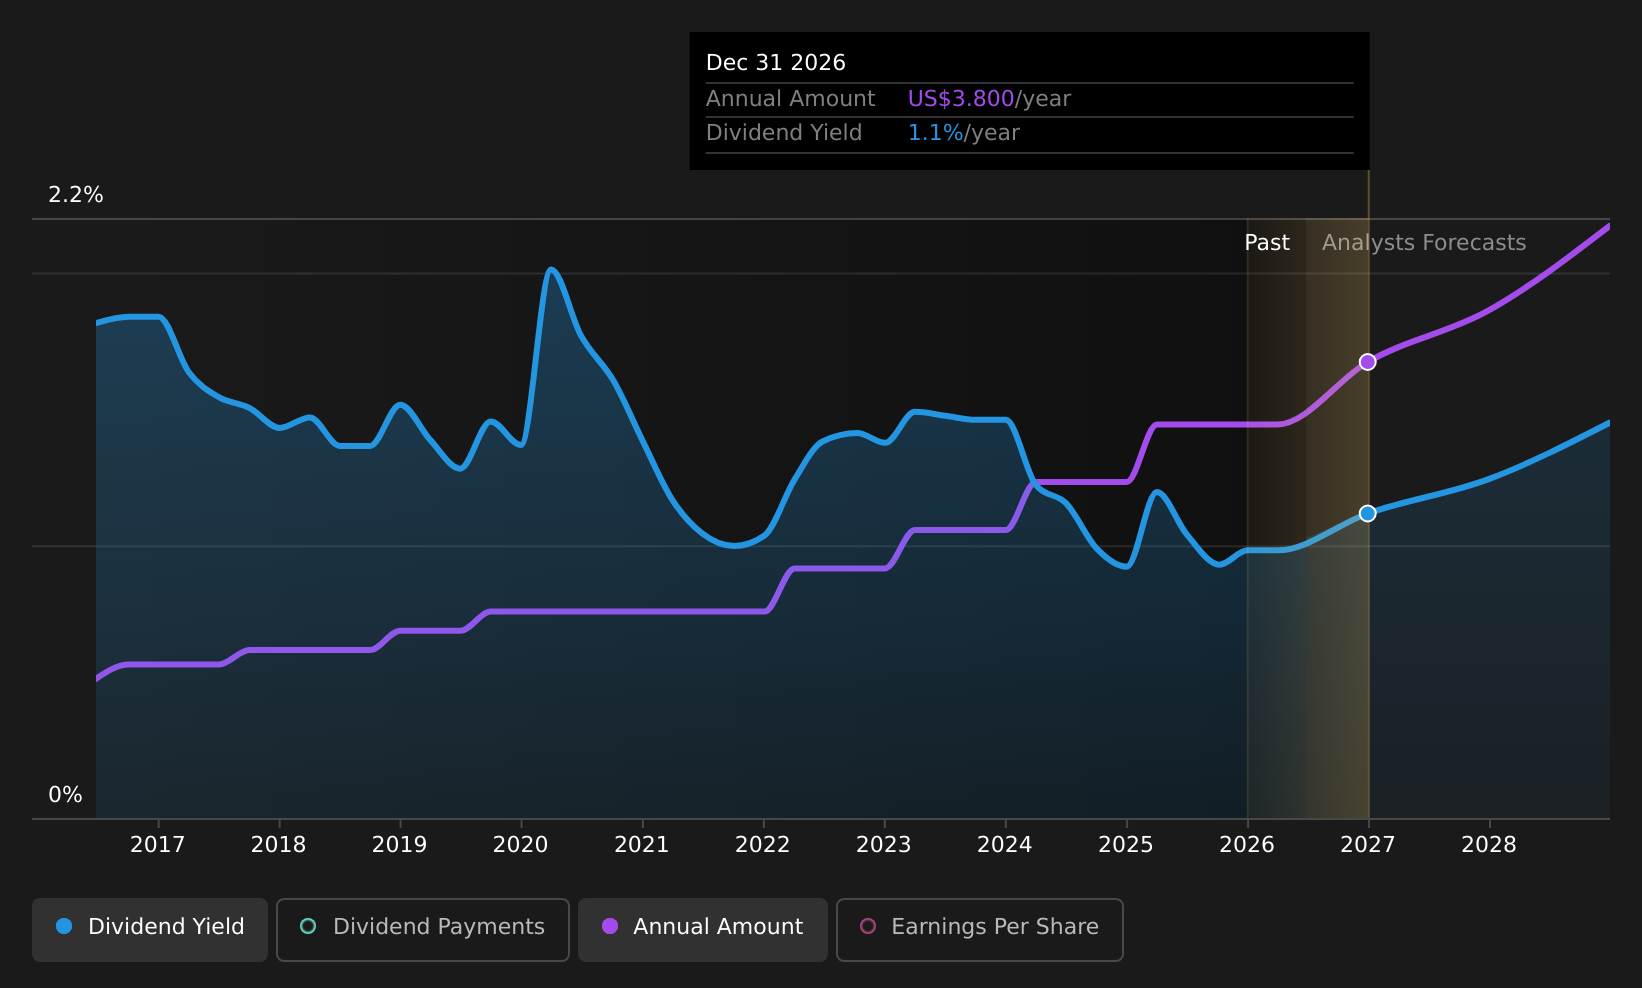The width and height of the screenshot is (1642, 988).
Task: Click the 2024 x-axis label
Action: click(x=1005, y=845)
